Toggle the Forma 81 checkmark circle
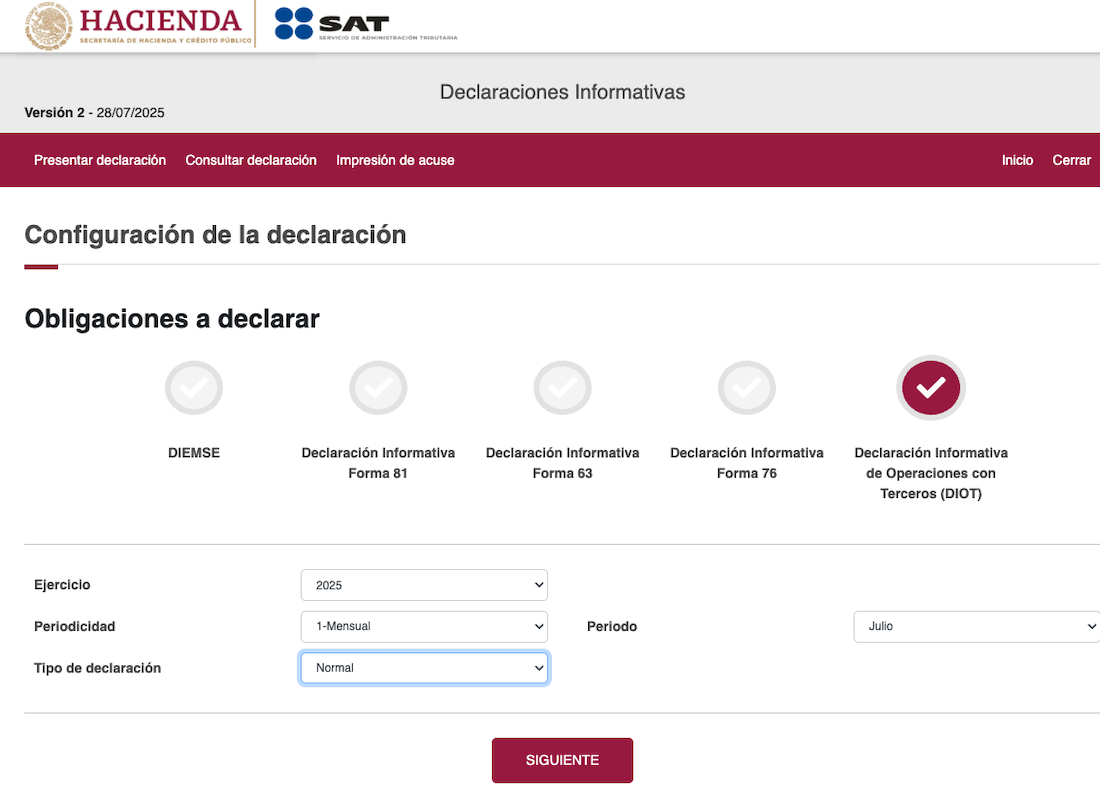 coord(378,387)
